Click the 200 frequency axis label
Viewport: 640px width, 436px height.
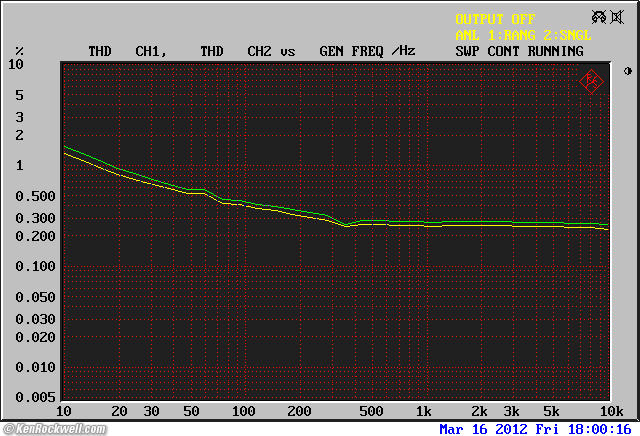[299, 411]
